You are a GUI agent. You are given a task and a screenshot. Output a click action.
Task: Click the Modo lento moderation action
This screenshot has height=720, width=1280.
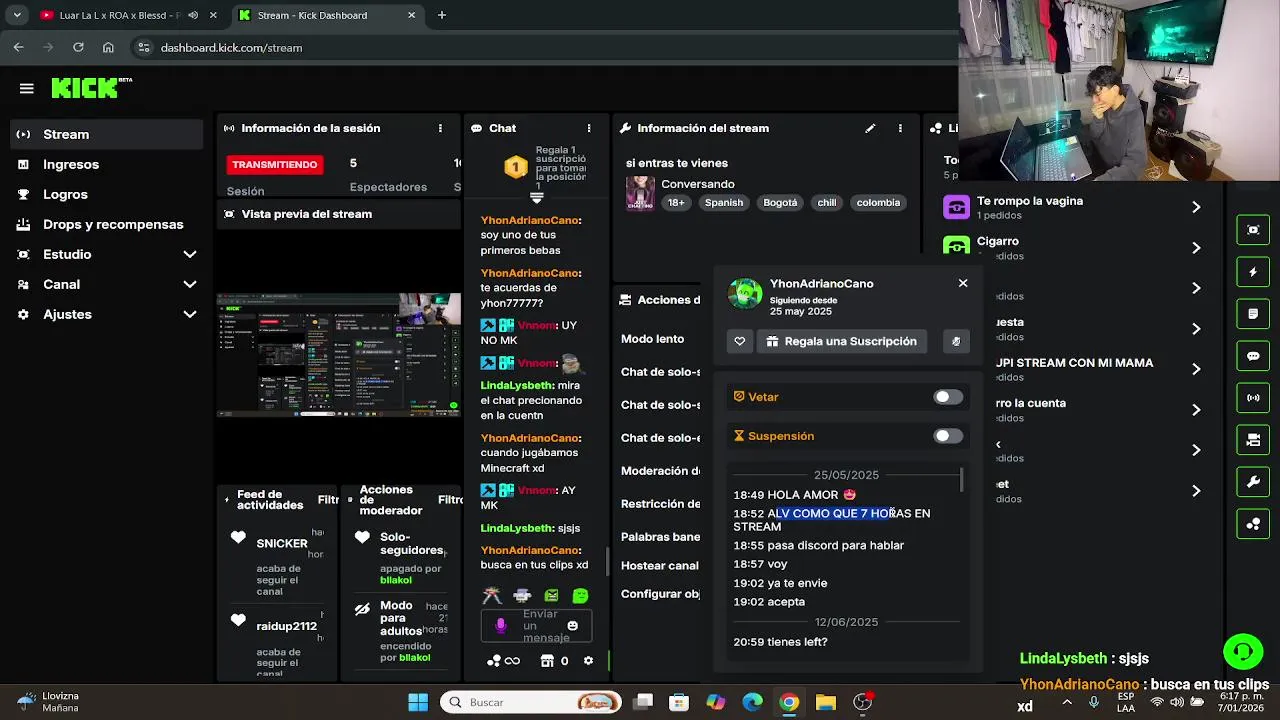[652, 339]
